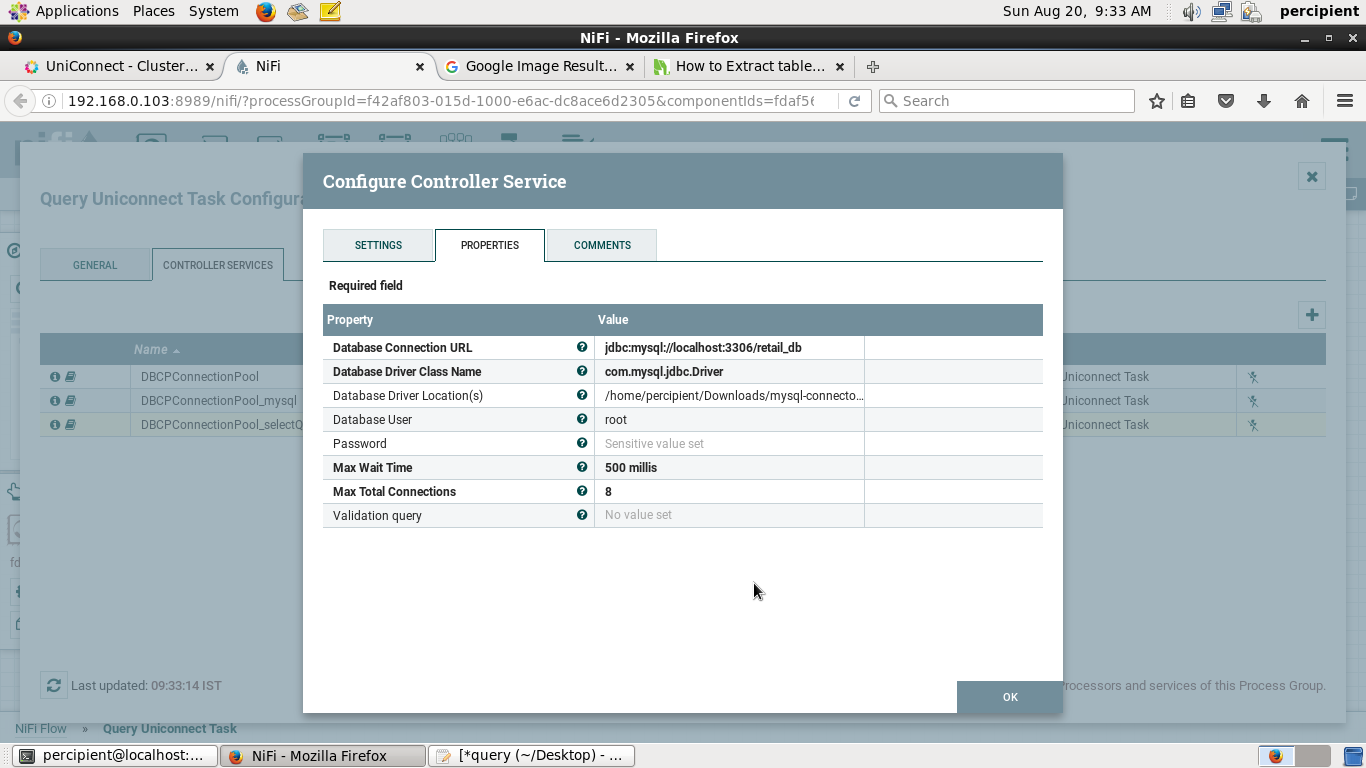Enable the DBCPConnectionPool_selectQ service lightning toggle
The width and height of the screenshot is (1366, 768).
pyautogui.click(x=1251, y=424)
